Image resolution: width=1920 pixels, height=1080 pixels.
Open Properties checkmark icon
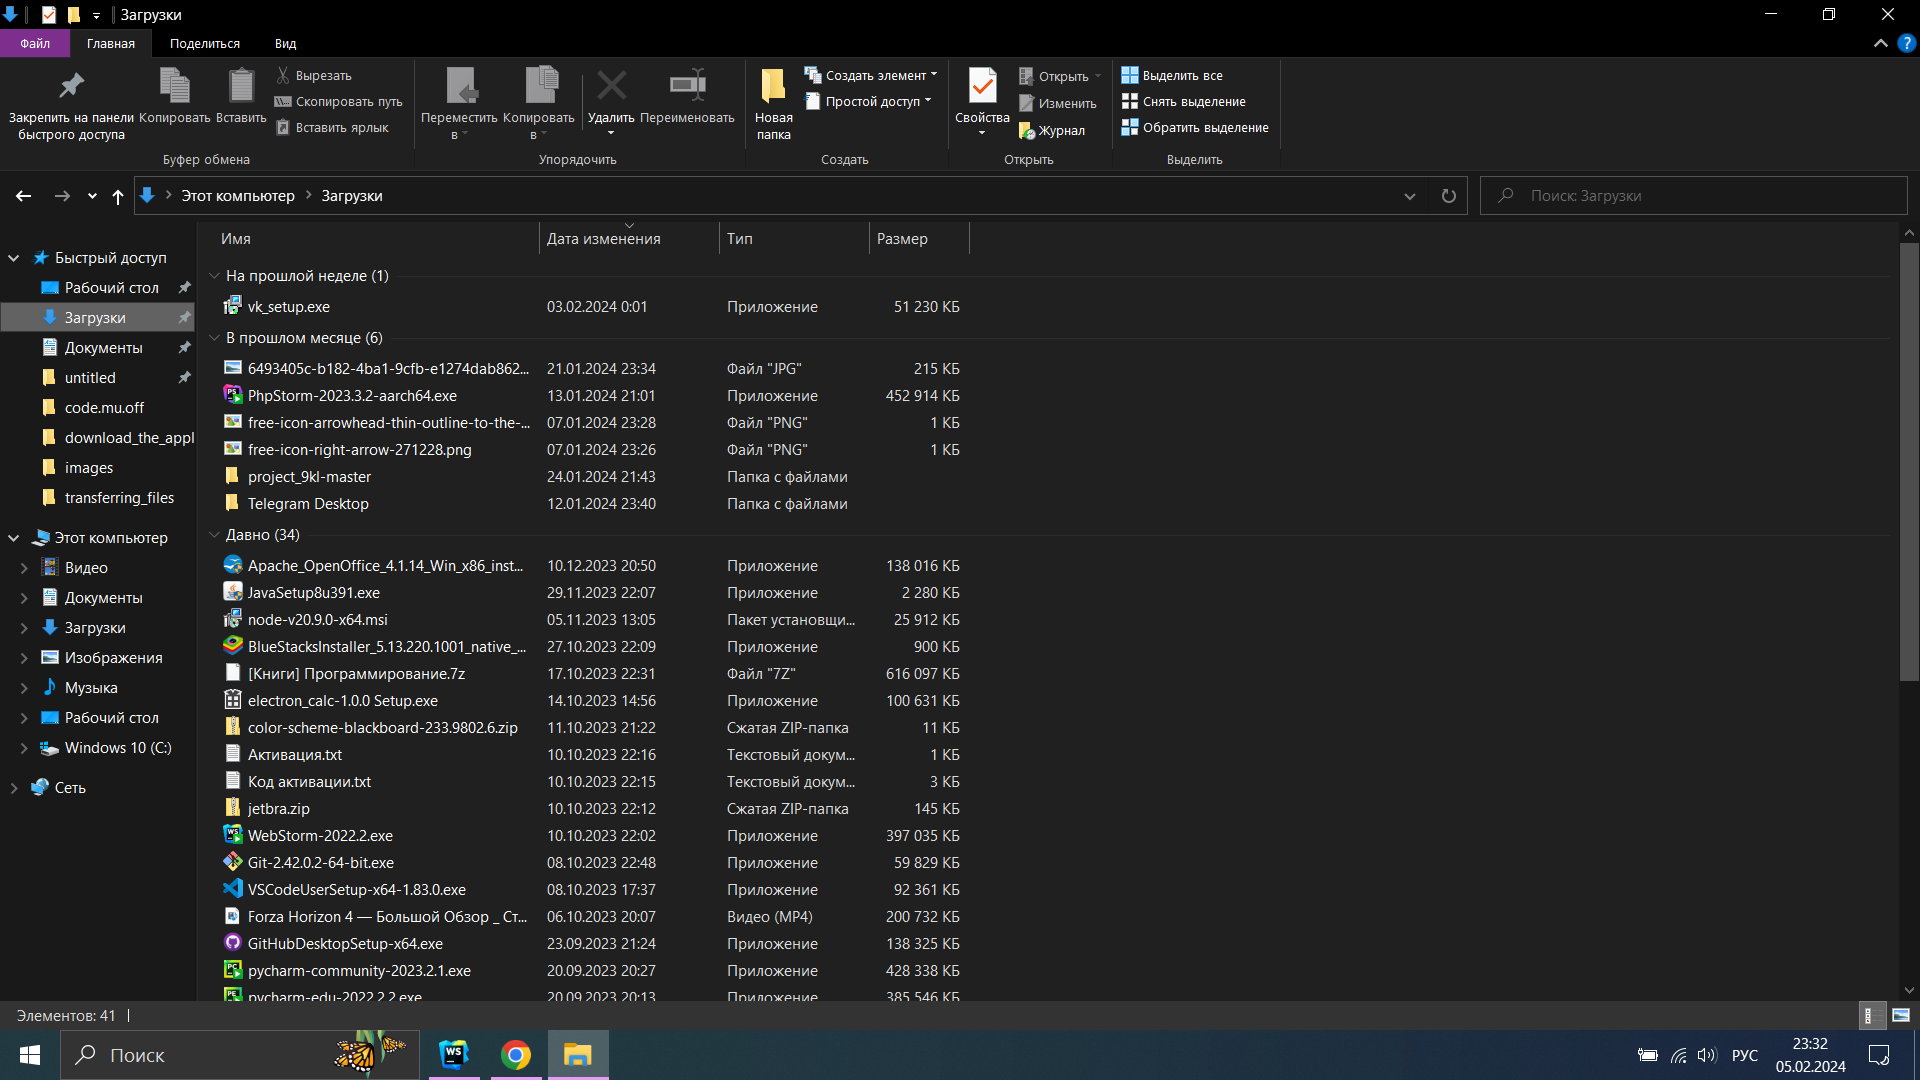[x=982, y=86]
